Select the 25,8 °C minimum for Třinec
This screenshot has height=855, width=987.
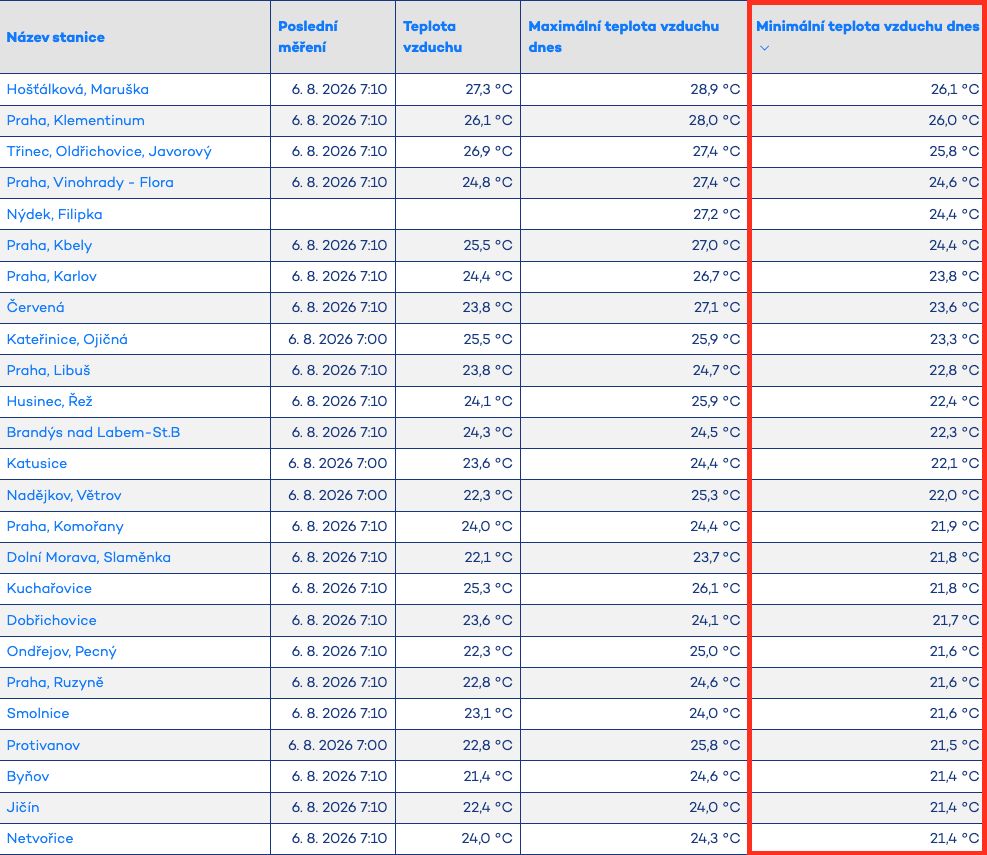954,152
